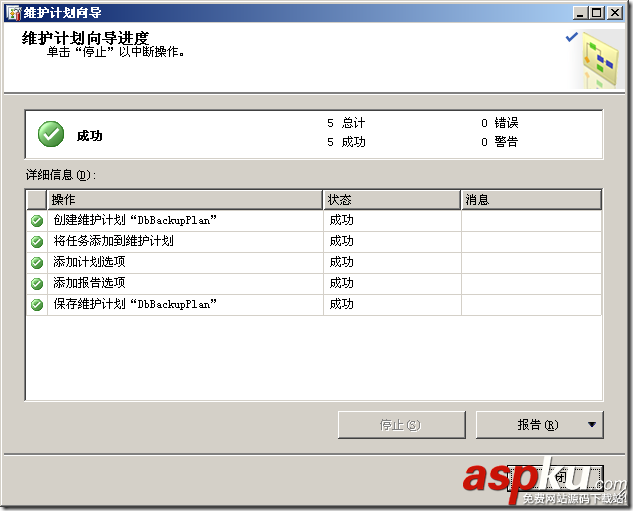The height and width of the screenshot is (511, 633).
Task: Click green status icon for 添加计划选项 row
Action: tap(37, 263)
